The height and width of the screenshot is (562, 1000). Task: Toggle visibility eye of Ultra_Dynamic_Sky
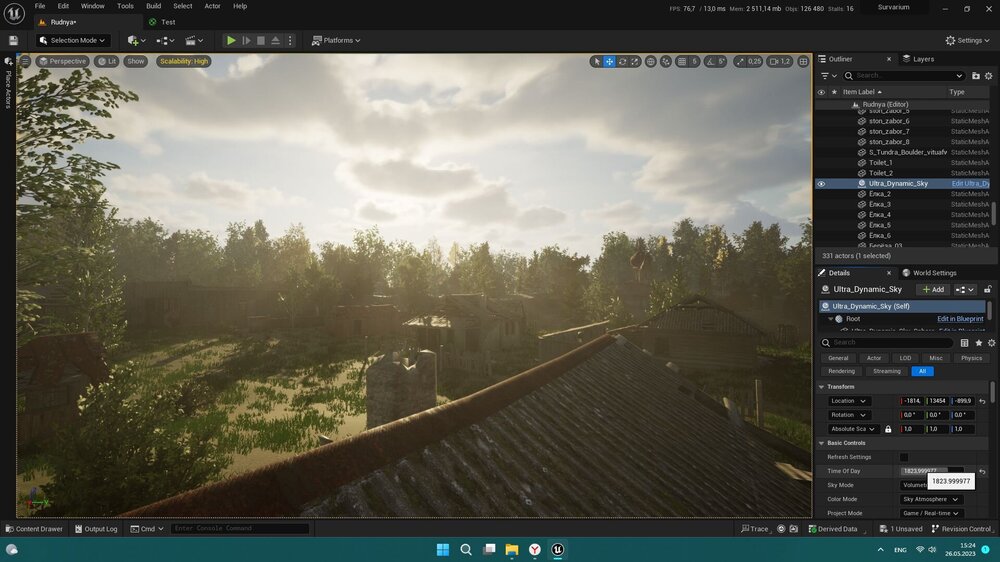[821, 184]
